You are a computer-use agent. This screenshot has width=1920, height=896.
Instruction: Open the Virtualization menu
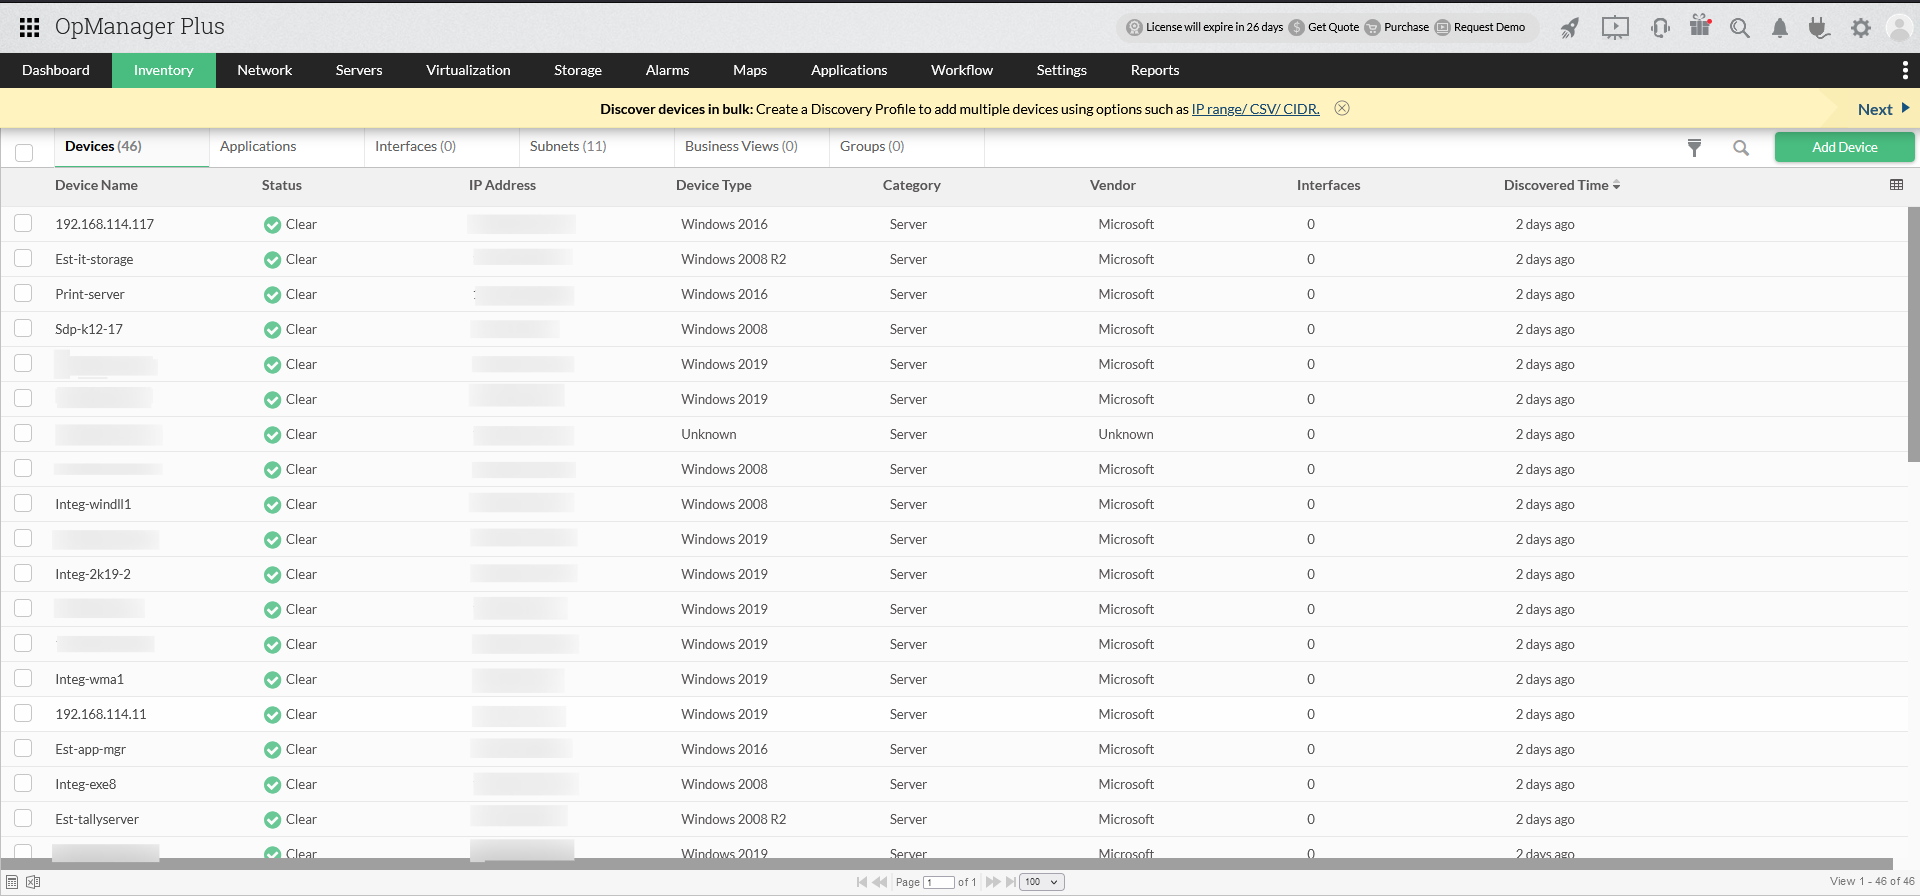(x=468, y=70)
